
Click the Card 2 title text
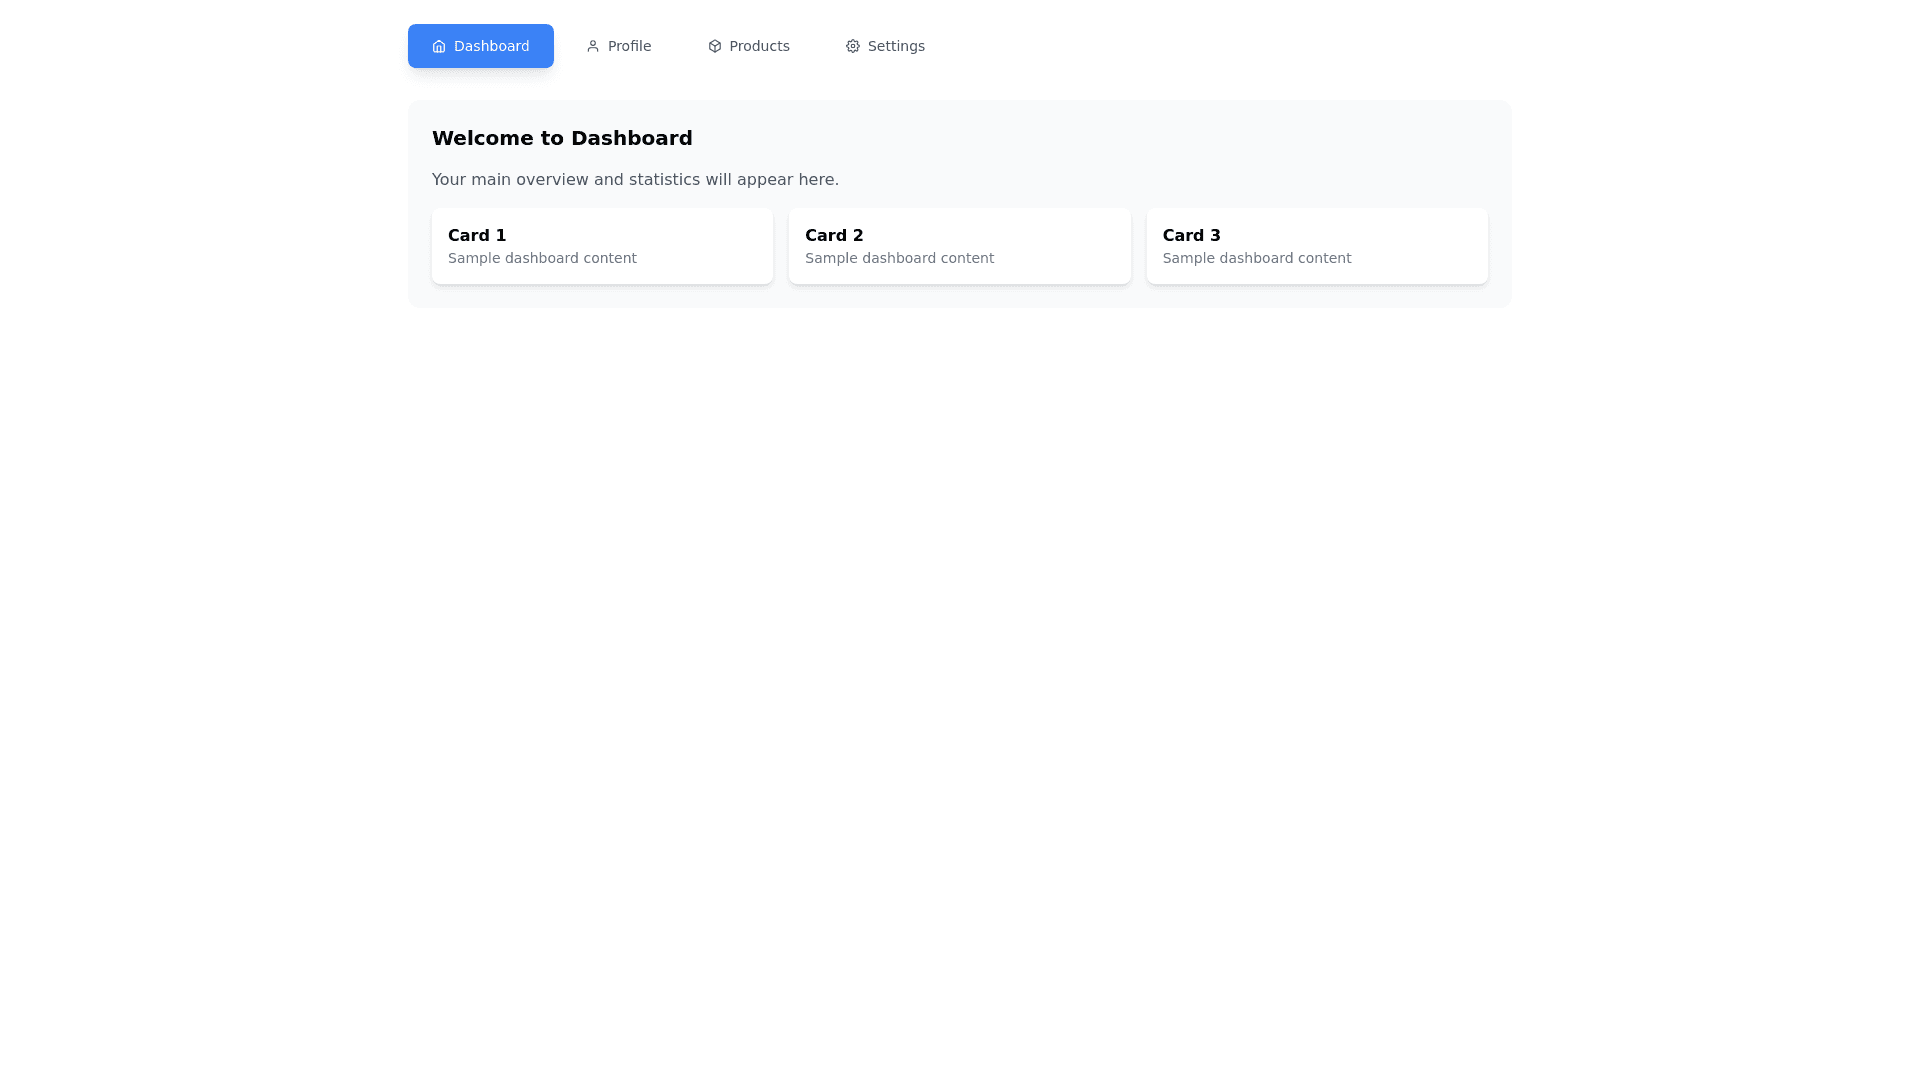[x=833, y=235]
